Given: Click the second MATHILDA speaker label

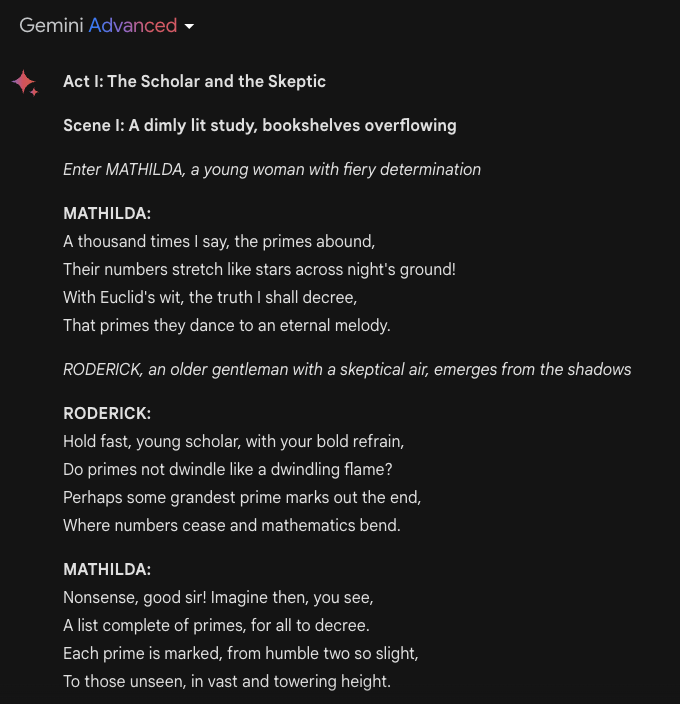Looking at the screenshot, I should (x=107, y=569).
